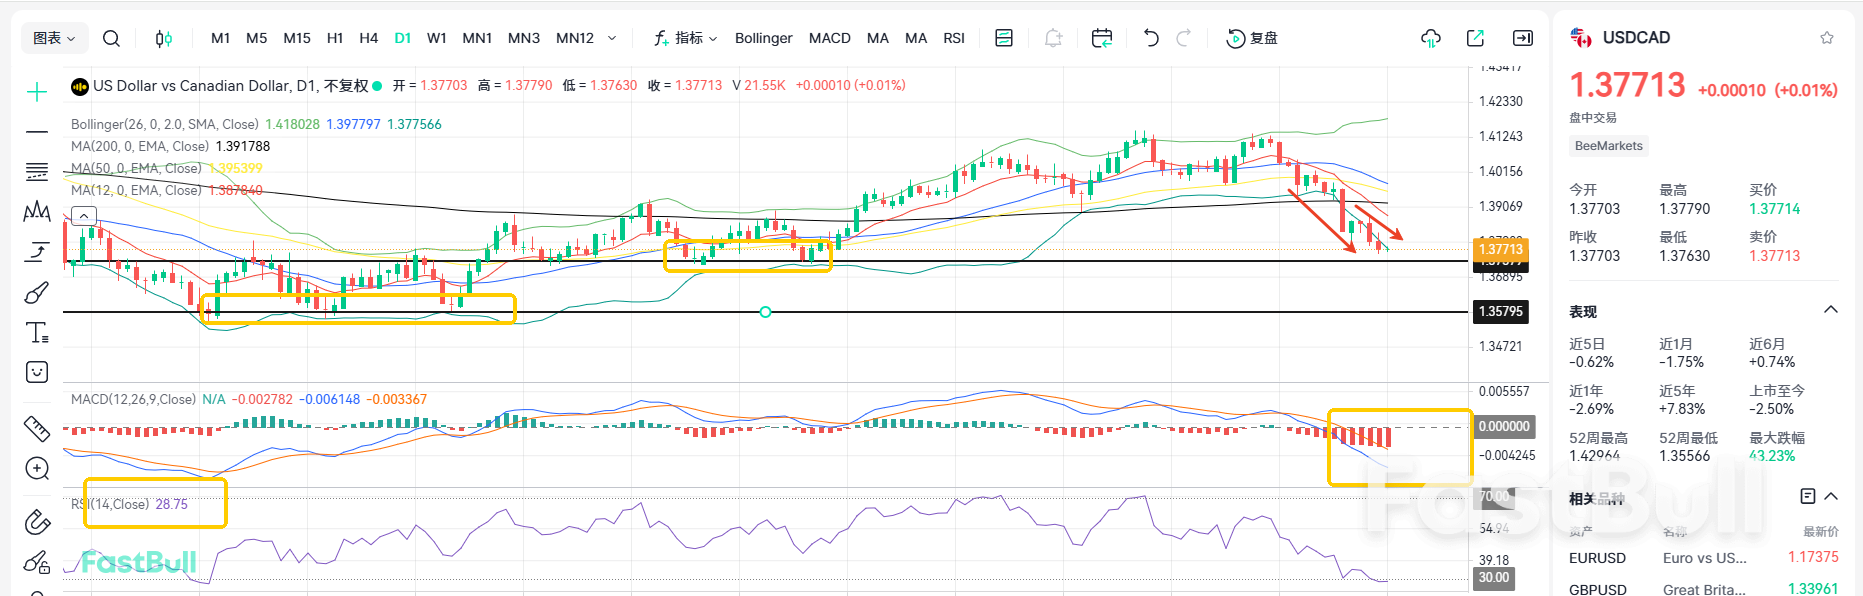The height and width of the screenshot is (596, 1863).
Task: Open the 图表 dropdown menu
Action: pos(54,38)
